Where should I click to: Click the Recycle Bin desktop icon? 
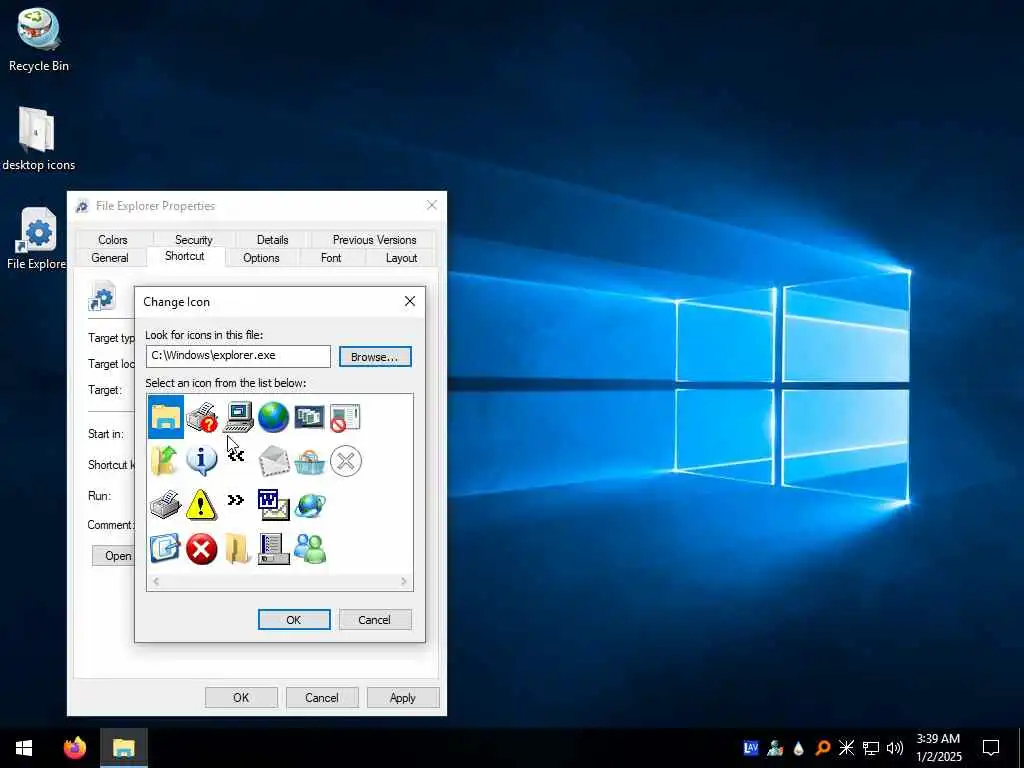[39, 39]
